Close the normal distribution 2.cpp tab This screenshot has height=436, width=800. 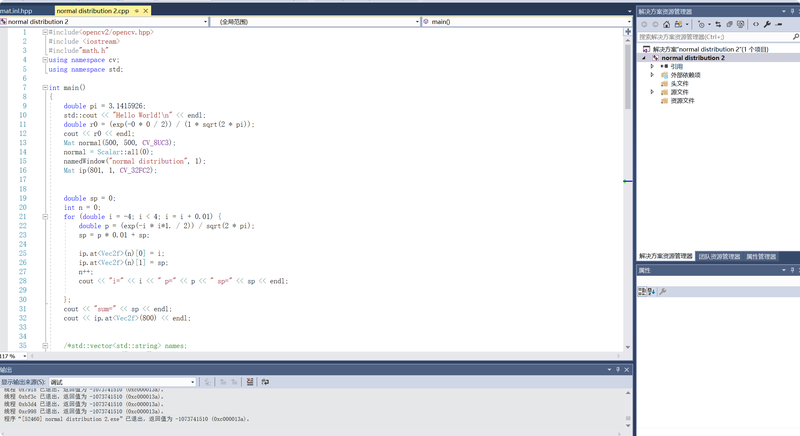tap(145, 11)
